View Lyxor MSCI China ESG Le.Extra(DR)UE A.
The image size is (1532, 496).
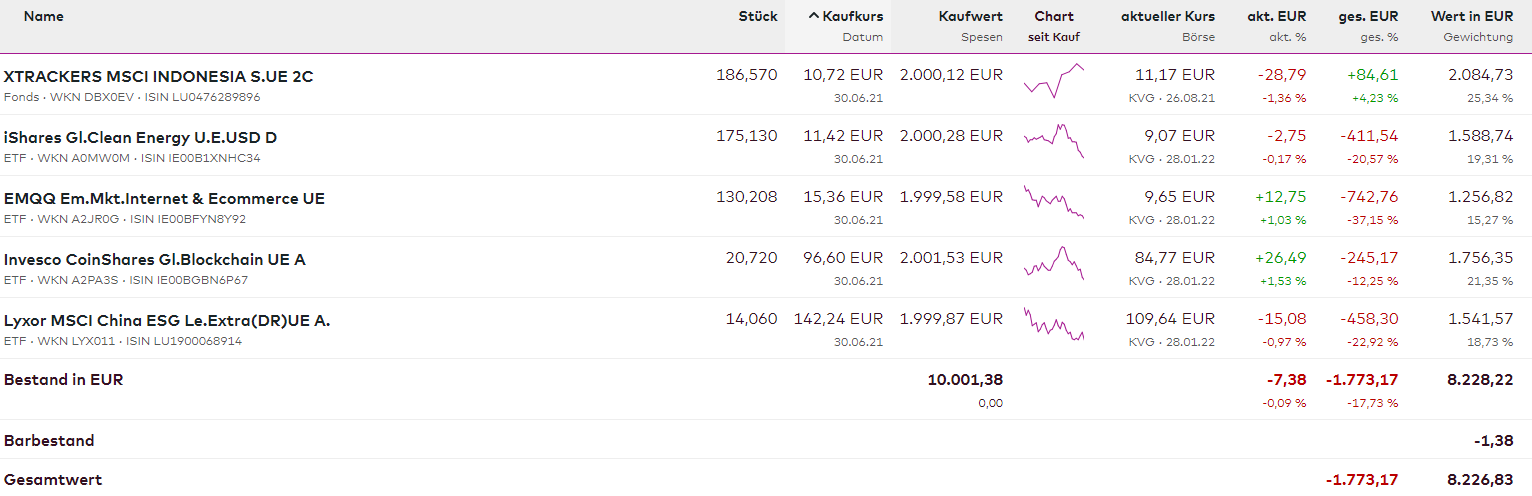(167, 320)
